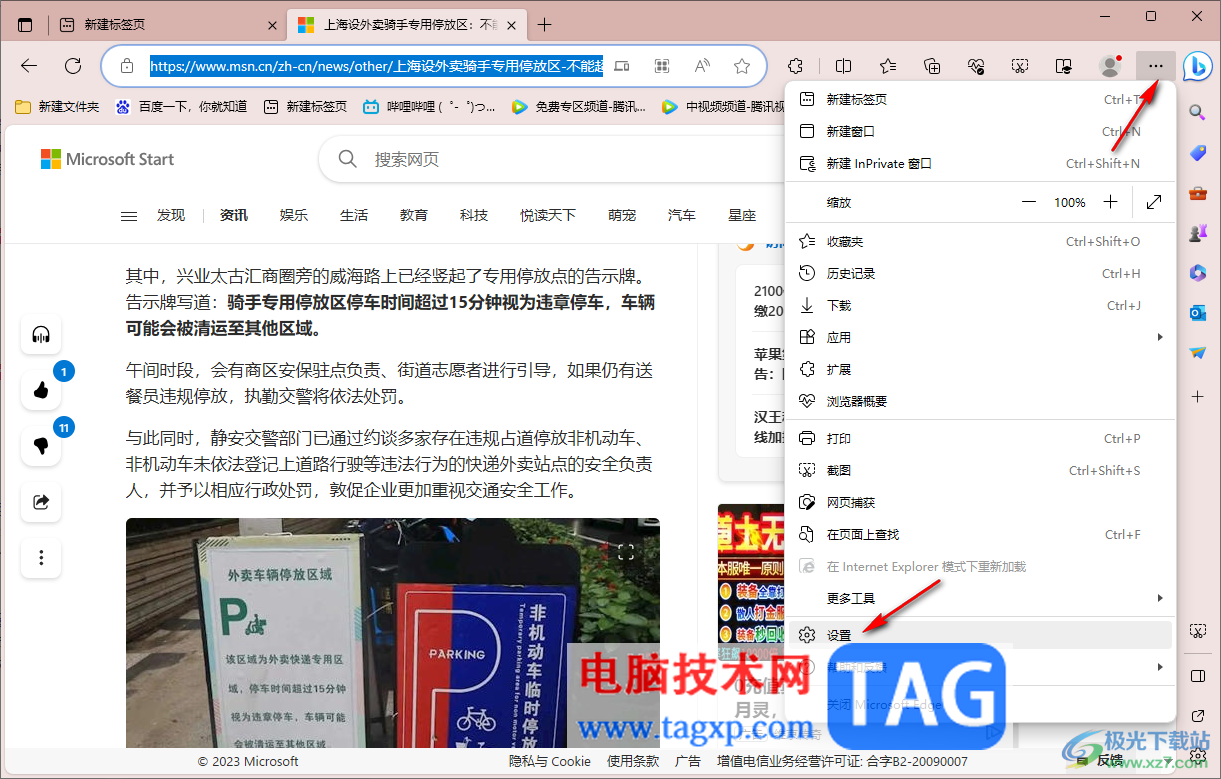View site info via the lock icon

(x=126, y=66)
